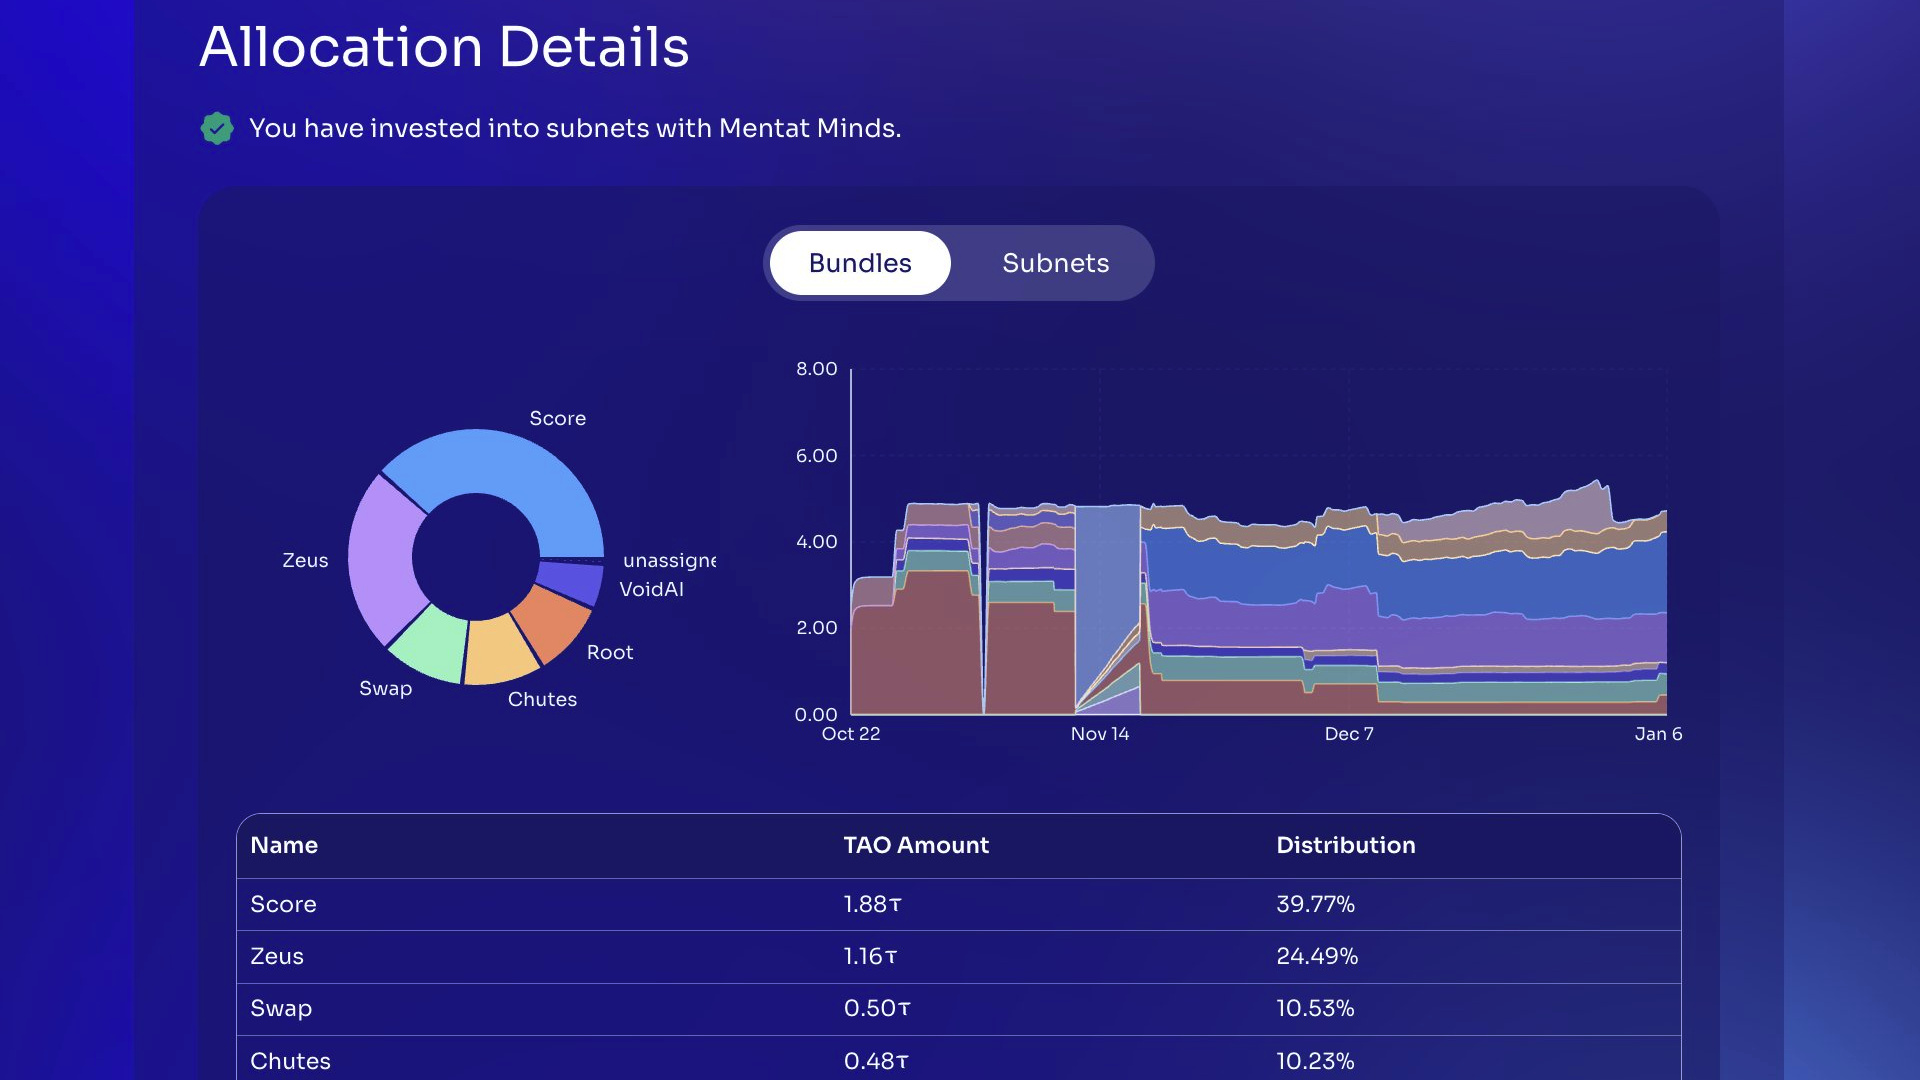The image size is (1920, 1080).
Task: Click the Zeus label on the pie chart
Action: pyautogui.click(x=305, y=560)
